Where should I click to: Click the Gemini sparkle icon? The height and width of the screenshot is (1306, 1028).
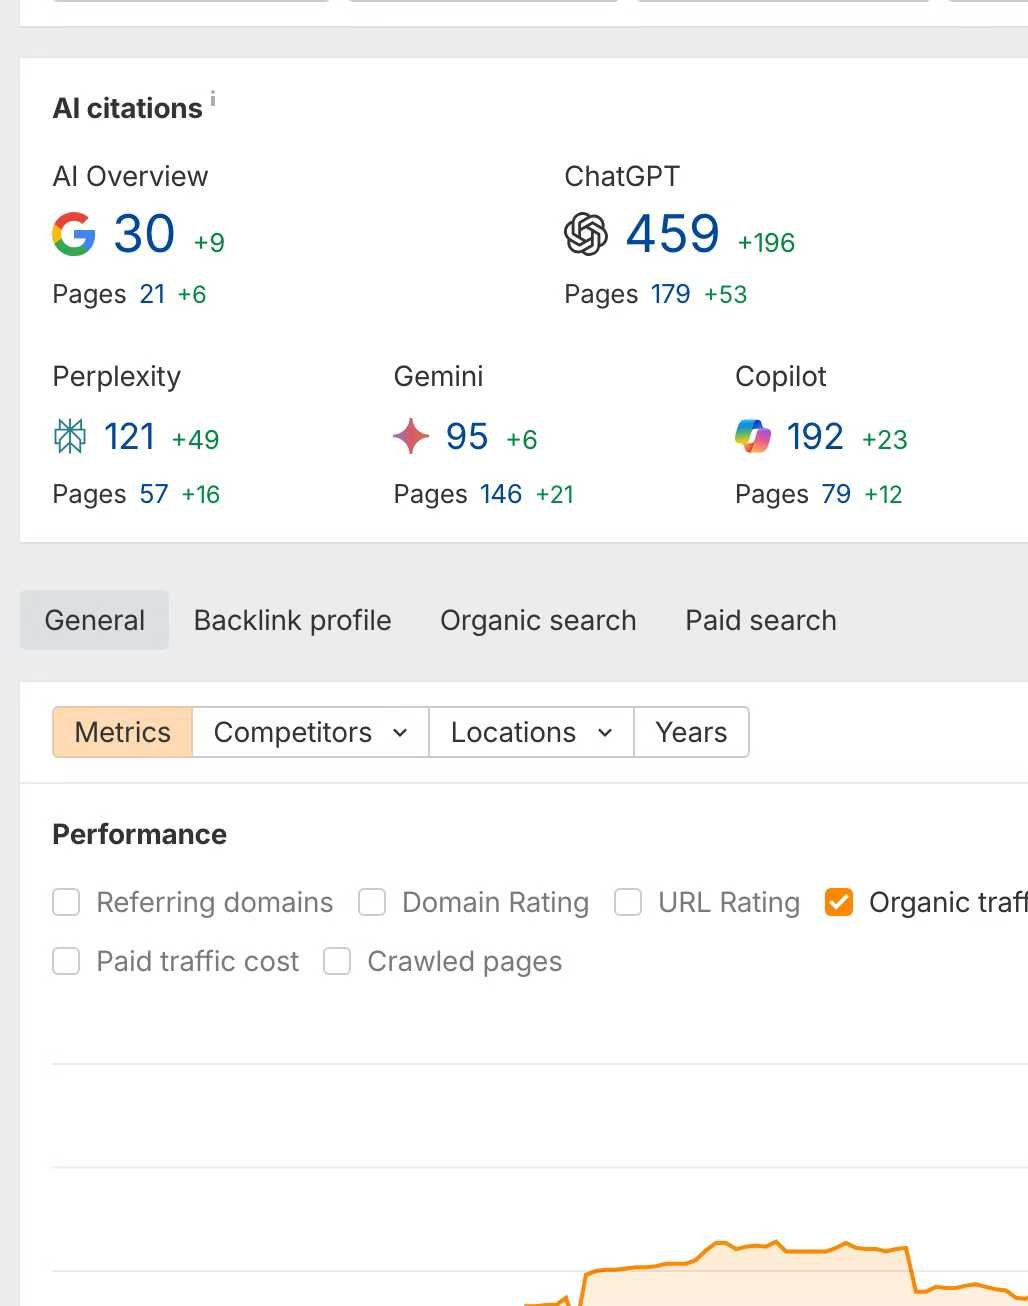tap(411, 437)
